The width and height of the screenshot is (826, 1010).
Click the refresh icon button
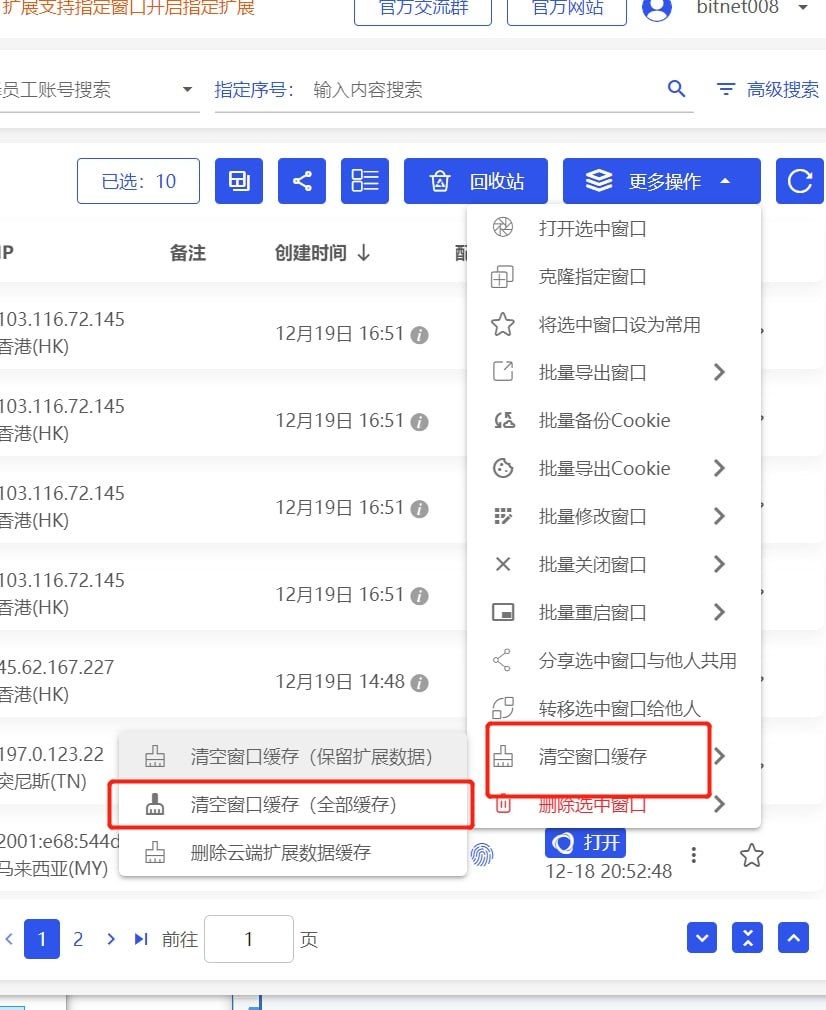[x=800, y=181]
